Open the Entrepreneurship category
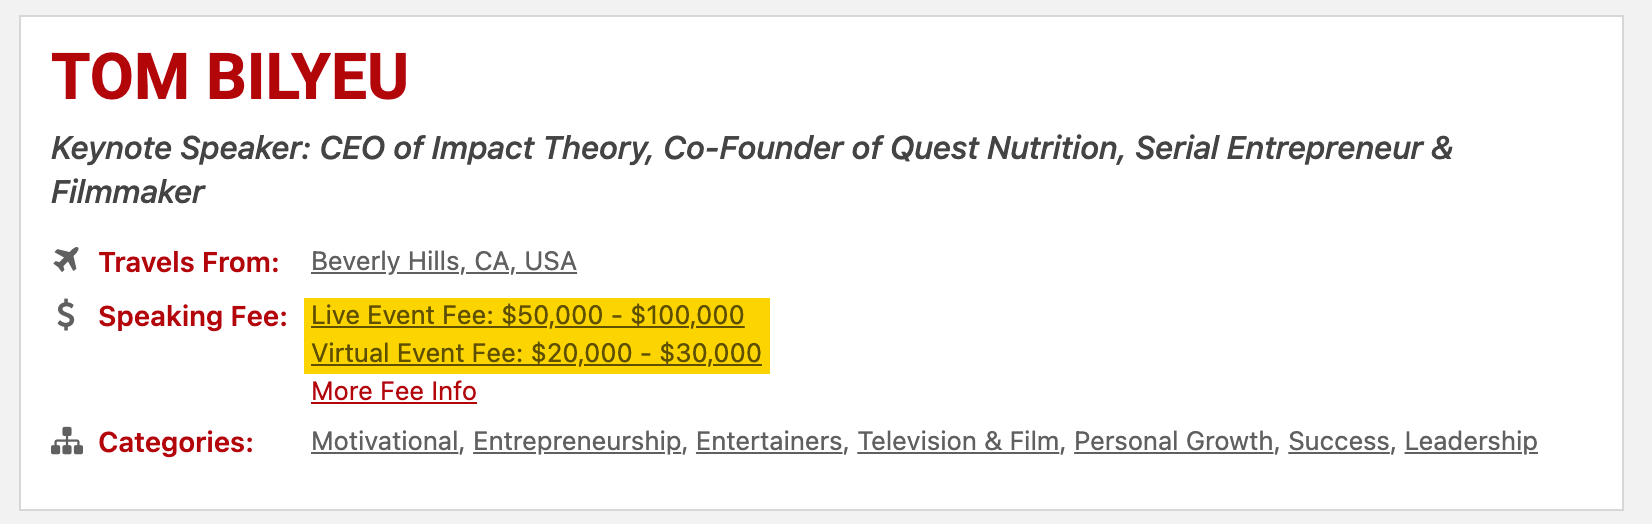 pyautogui.click(x=577, y=441)
